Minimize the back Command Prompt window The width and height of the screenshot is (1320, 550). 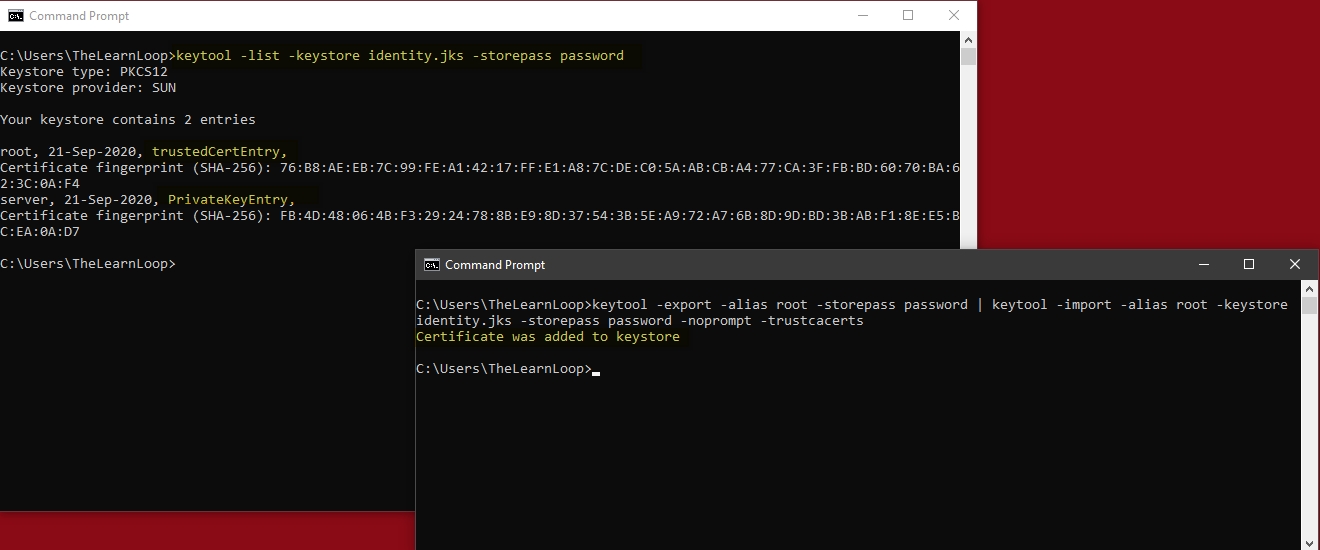(x=862, y=15)
